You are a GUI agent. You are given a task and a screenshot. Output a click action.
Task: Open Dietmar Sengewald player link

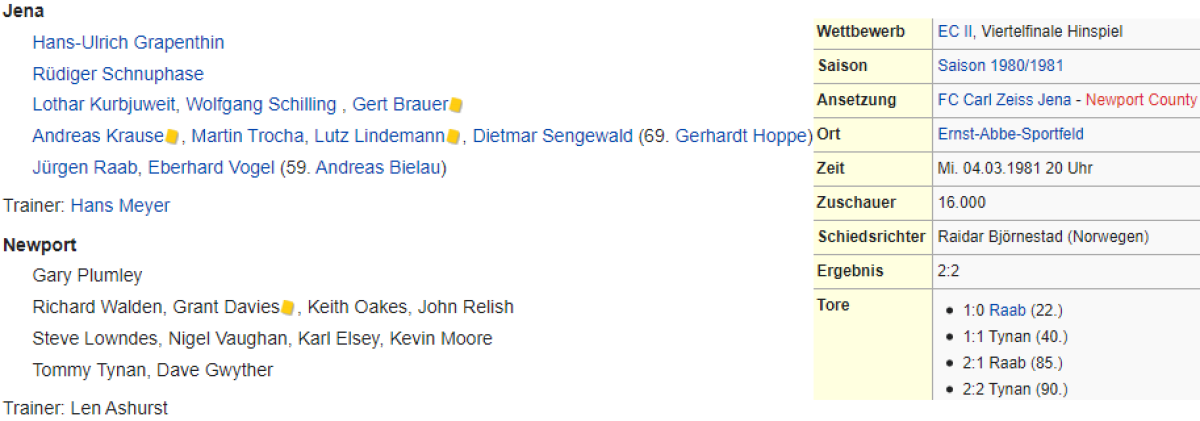[553, 136]
